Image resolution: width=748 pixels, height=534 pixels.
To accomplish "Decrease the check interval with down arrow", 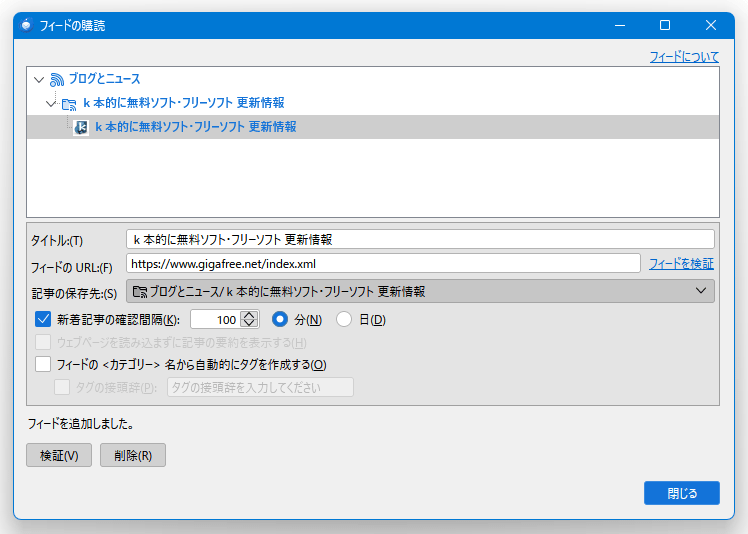I will tap(249, 324).
